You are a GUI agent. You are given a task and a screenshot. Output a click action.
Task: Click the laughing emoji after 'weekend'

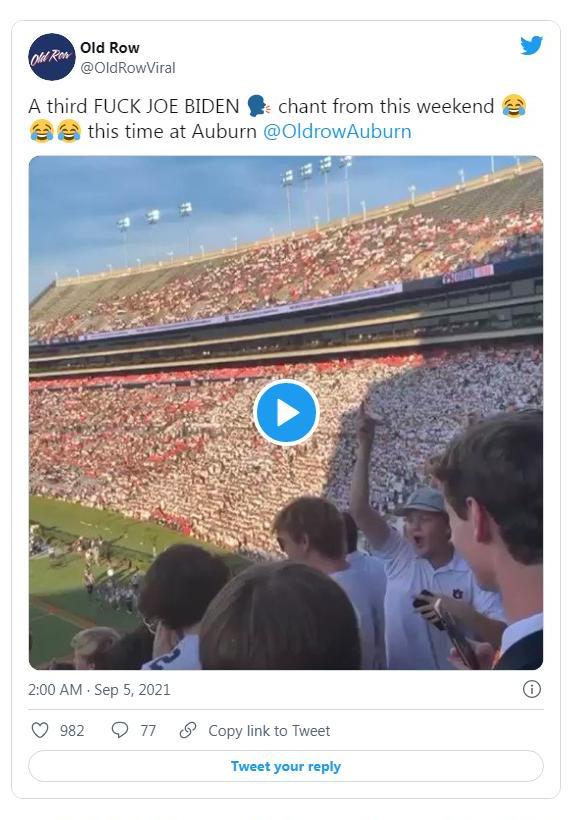pos(513,106)
